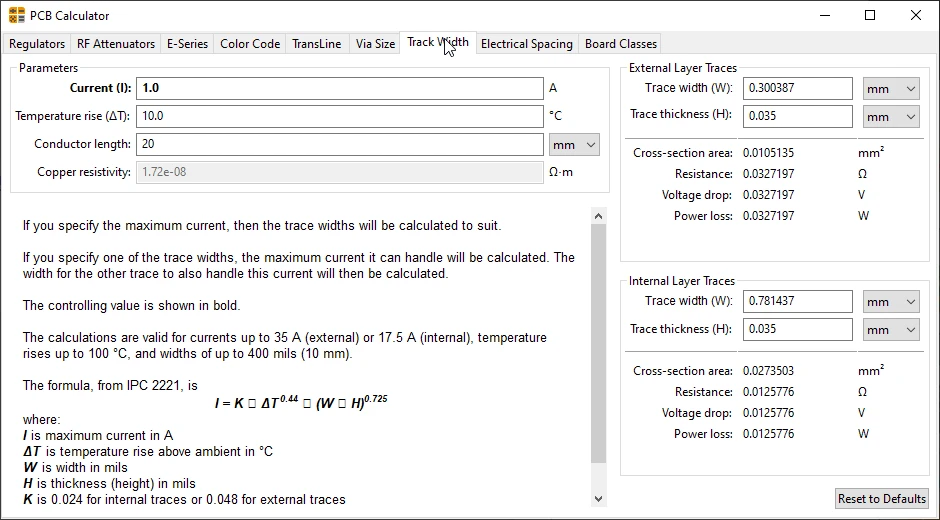940x520 pixels.
Task: Switch to the RF Attenuators tab
Action: pos(116,44)
